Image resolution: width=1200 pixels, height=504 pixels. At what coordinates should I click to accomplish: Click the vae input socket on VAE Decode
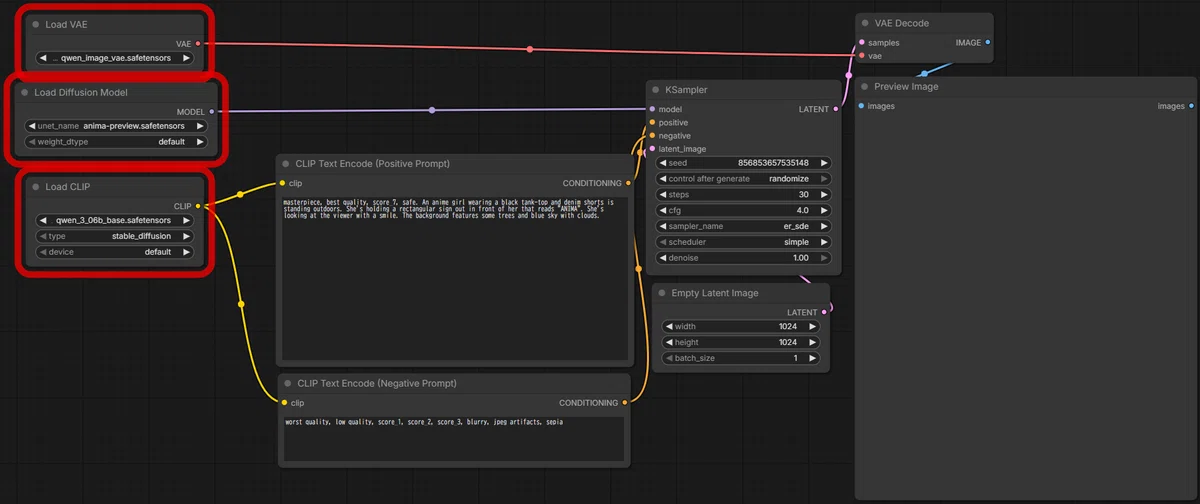[x=861, y=56]
